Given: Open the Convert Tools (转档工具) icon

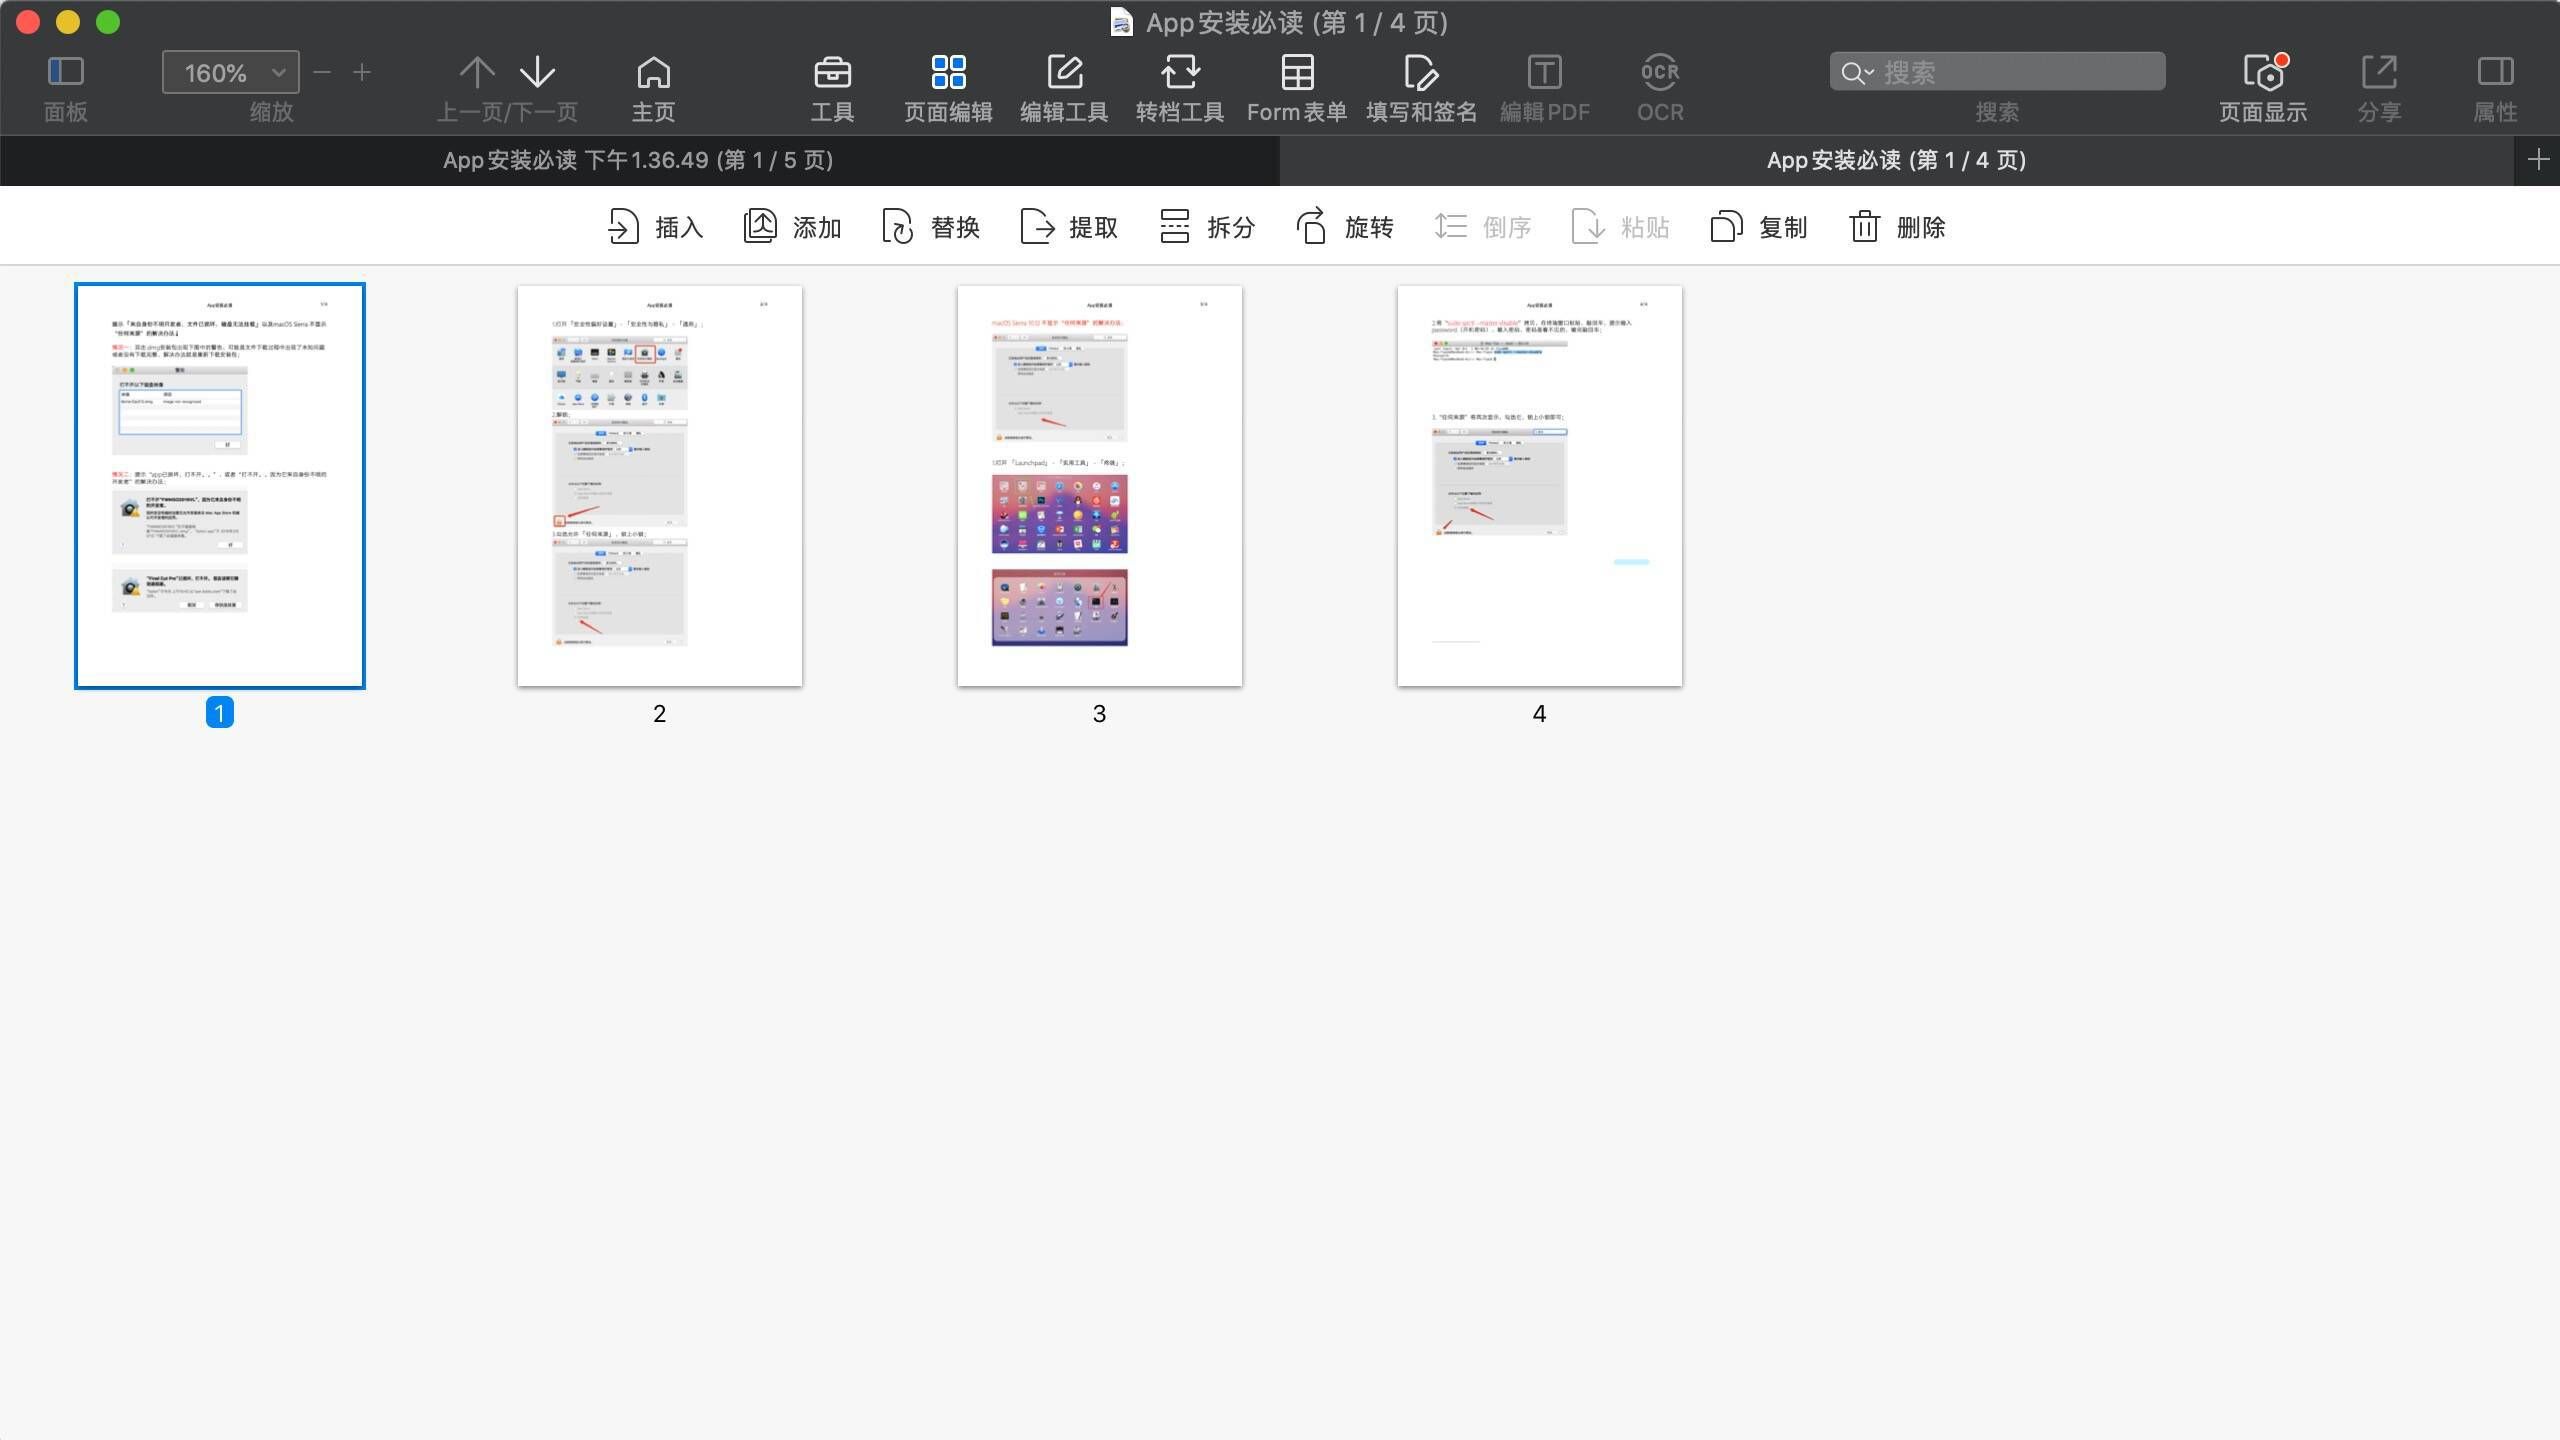Looking at the screenshot, I should point(1180,72).
